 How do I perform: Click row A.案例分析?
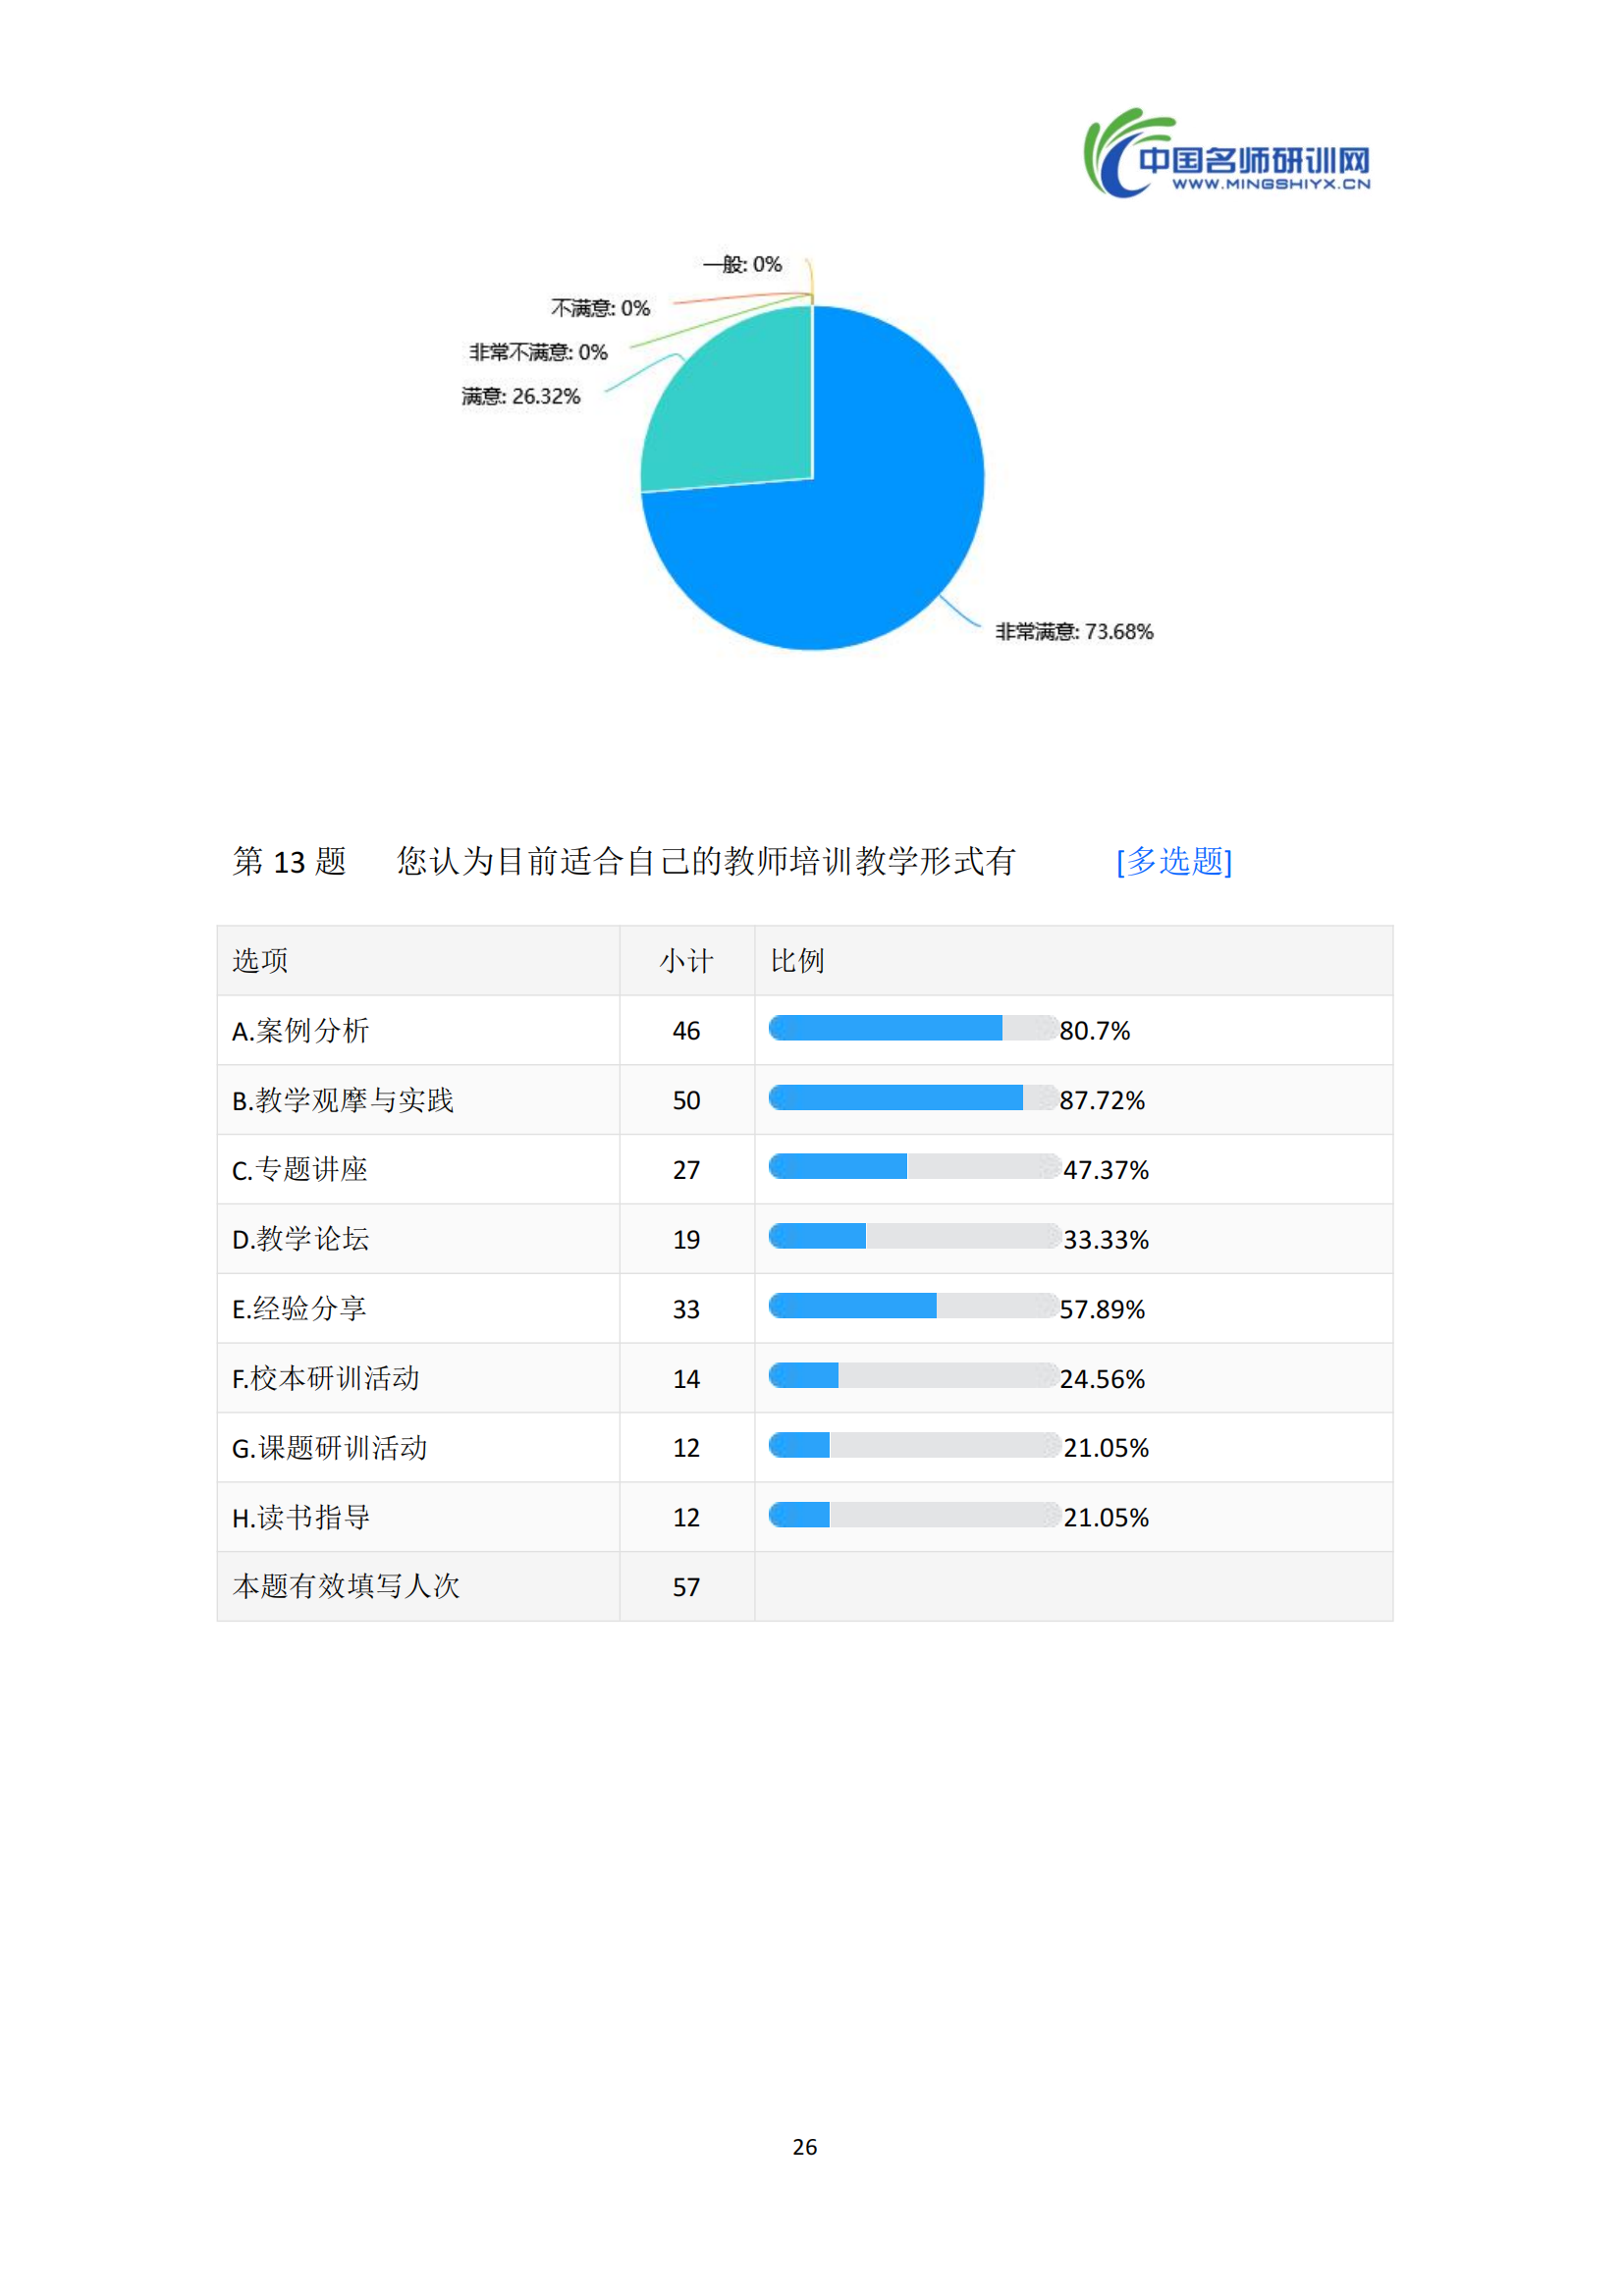click(x=805, y=1030)
